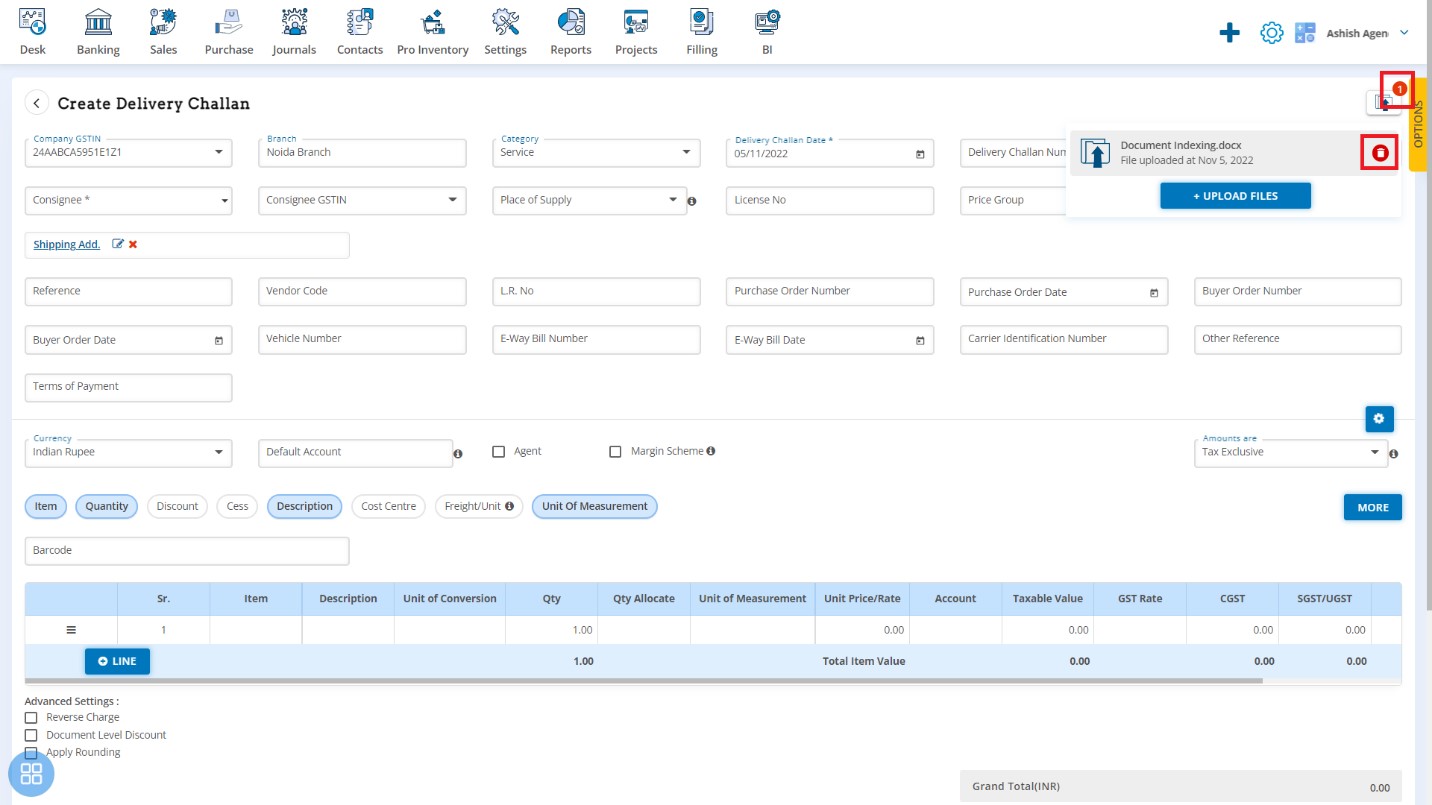This screenshot has width=1432, height=805.
Task: Open the calculator icon in header
Action: coord(1305,33)
